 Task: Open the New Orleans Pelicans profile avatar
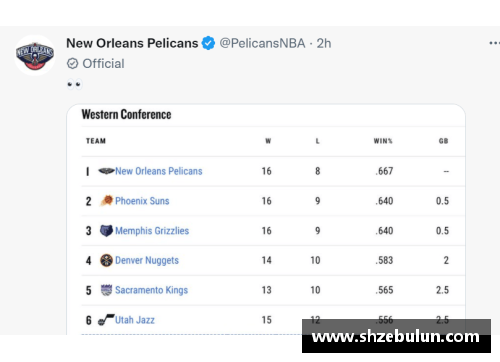pos(35,55)
